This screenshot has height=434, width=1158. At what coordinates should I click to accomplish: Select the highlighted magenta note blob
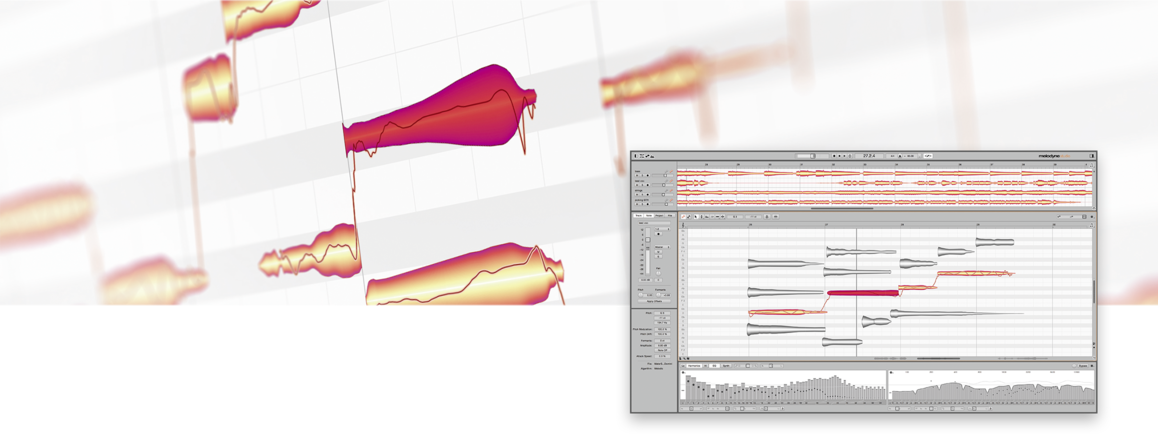click(x=860, y=292)
